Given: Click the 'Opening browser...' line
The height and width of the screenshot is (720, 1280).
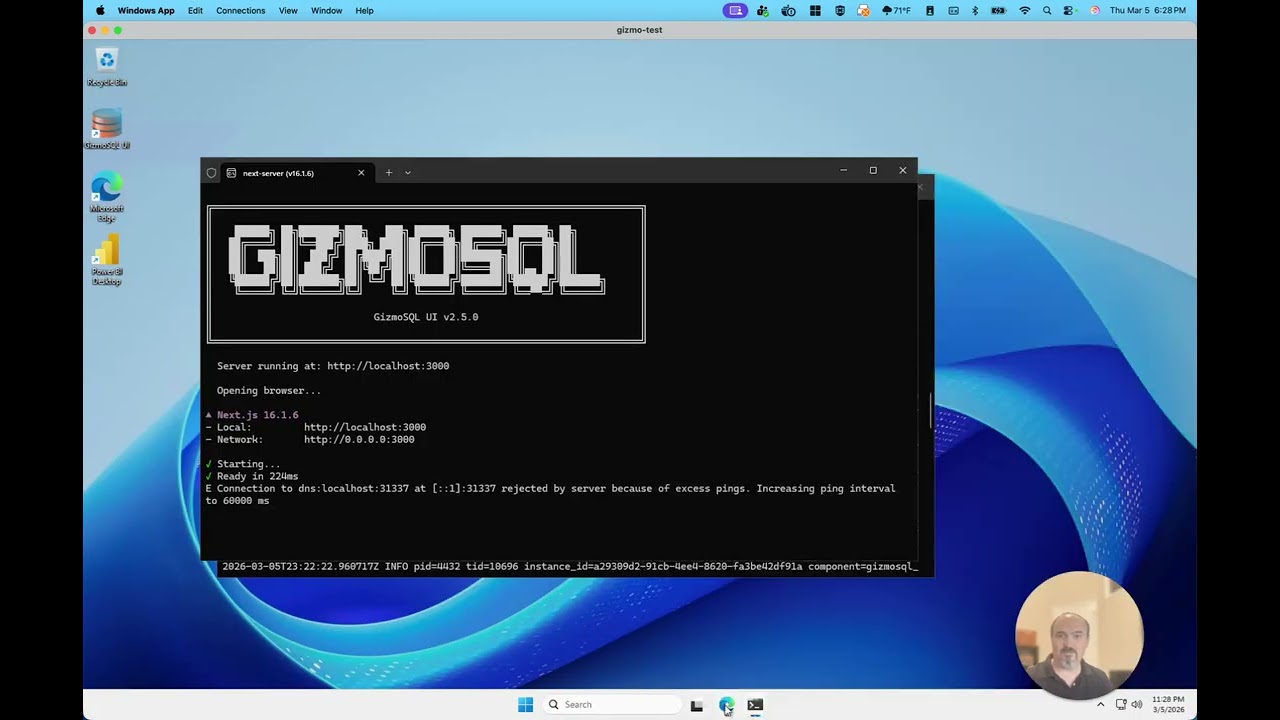Looking at the screenshot, I should 269,391.
